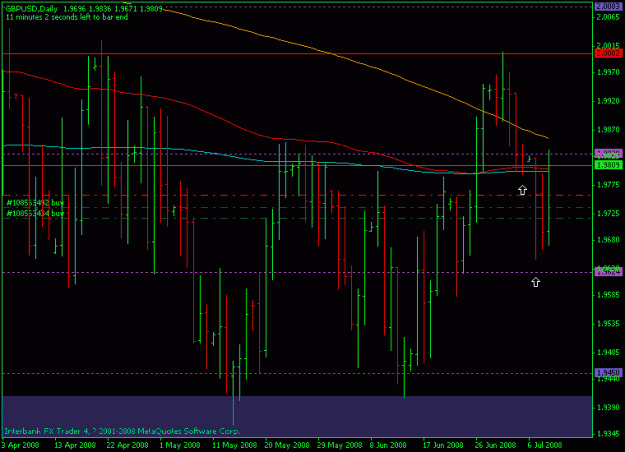625x452 pixels.
Task: Select the lower white arrow below 1.9624 line
Action: click(x=535, y=282)
